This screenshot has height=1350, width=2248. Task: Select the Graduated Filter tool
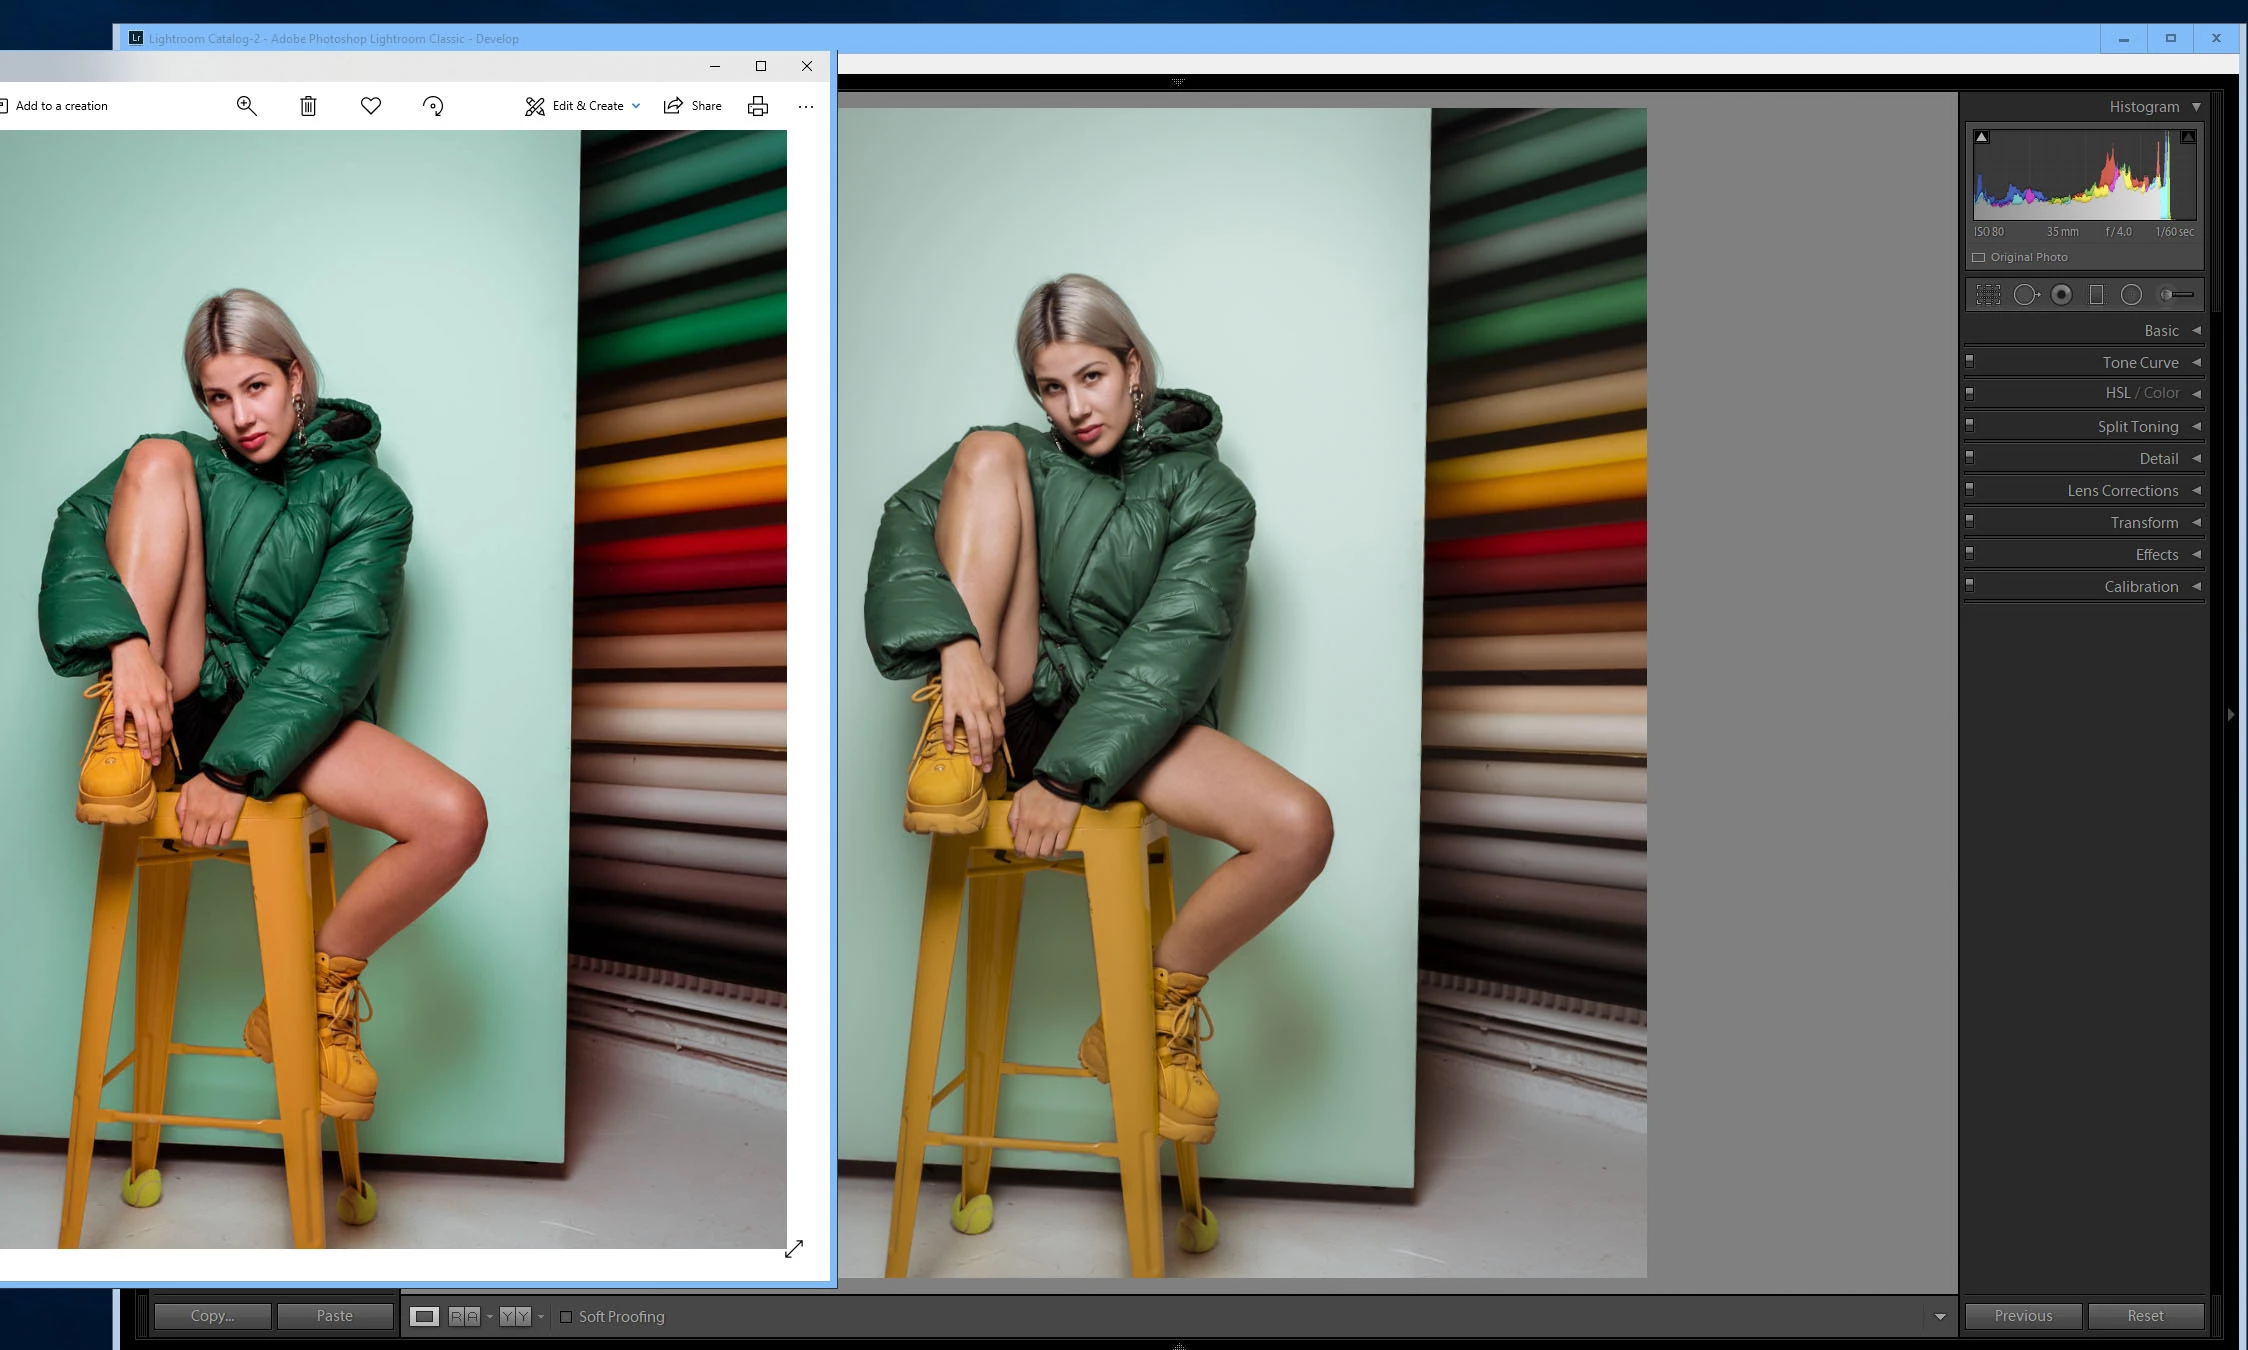click(2096, 294)
